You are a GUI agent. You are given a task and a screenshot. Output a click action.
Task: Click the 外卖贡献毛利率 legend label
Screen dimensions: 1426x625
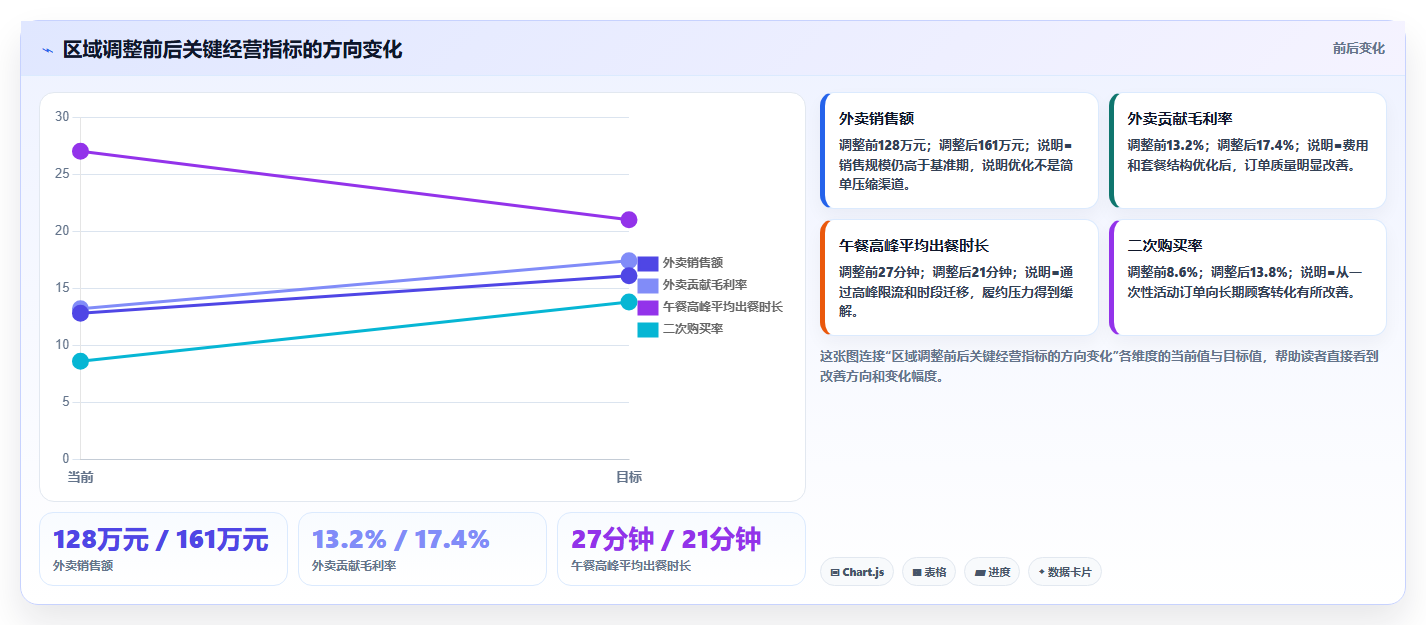pyautogui.click(x=704, y=285)
